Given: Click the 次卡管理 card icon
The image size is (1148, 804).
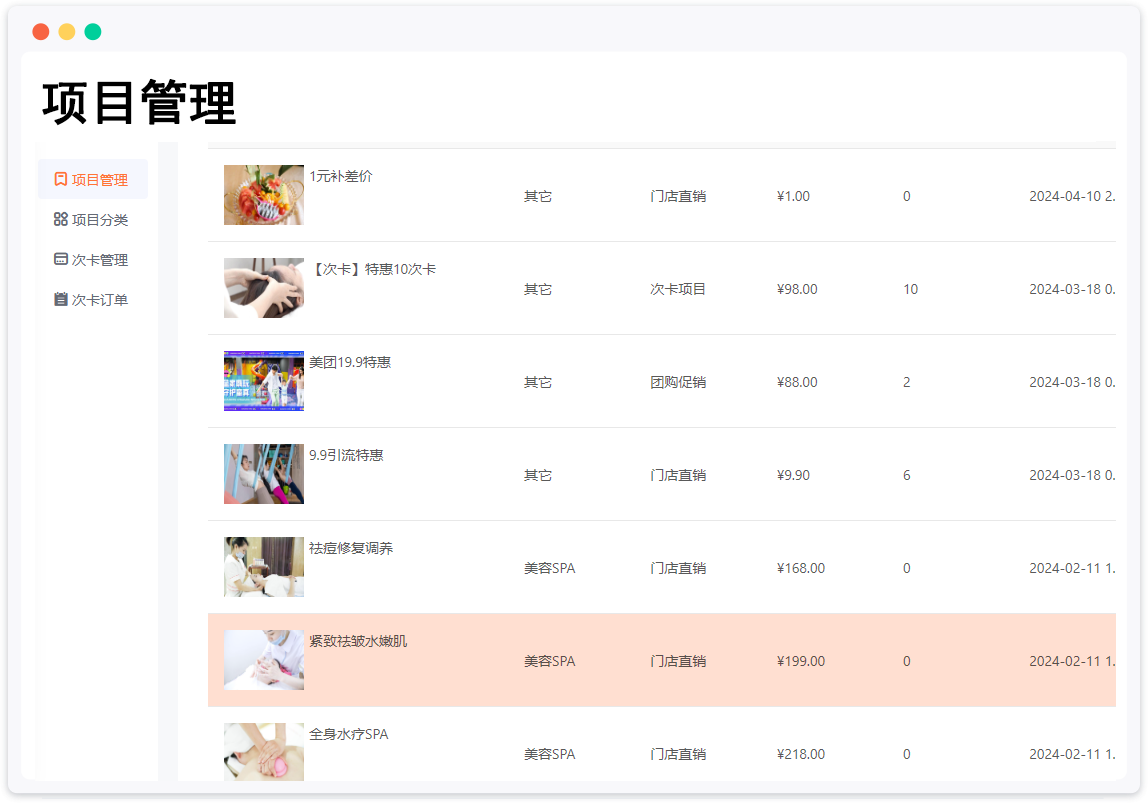Looking at the screenshot, I should coord(61,260).
